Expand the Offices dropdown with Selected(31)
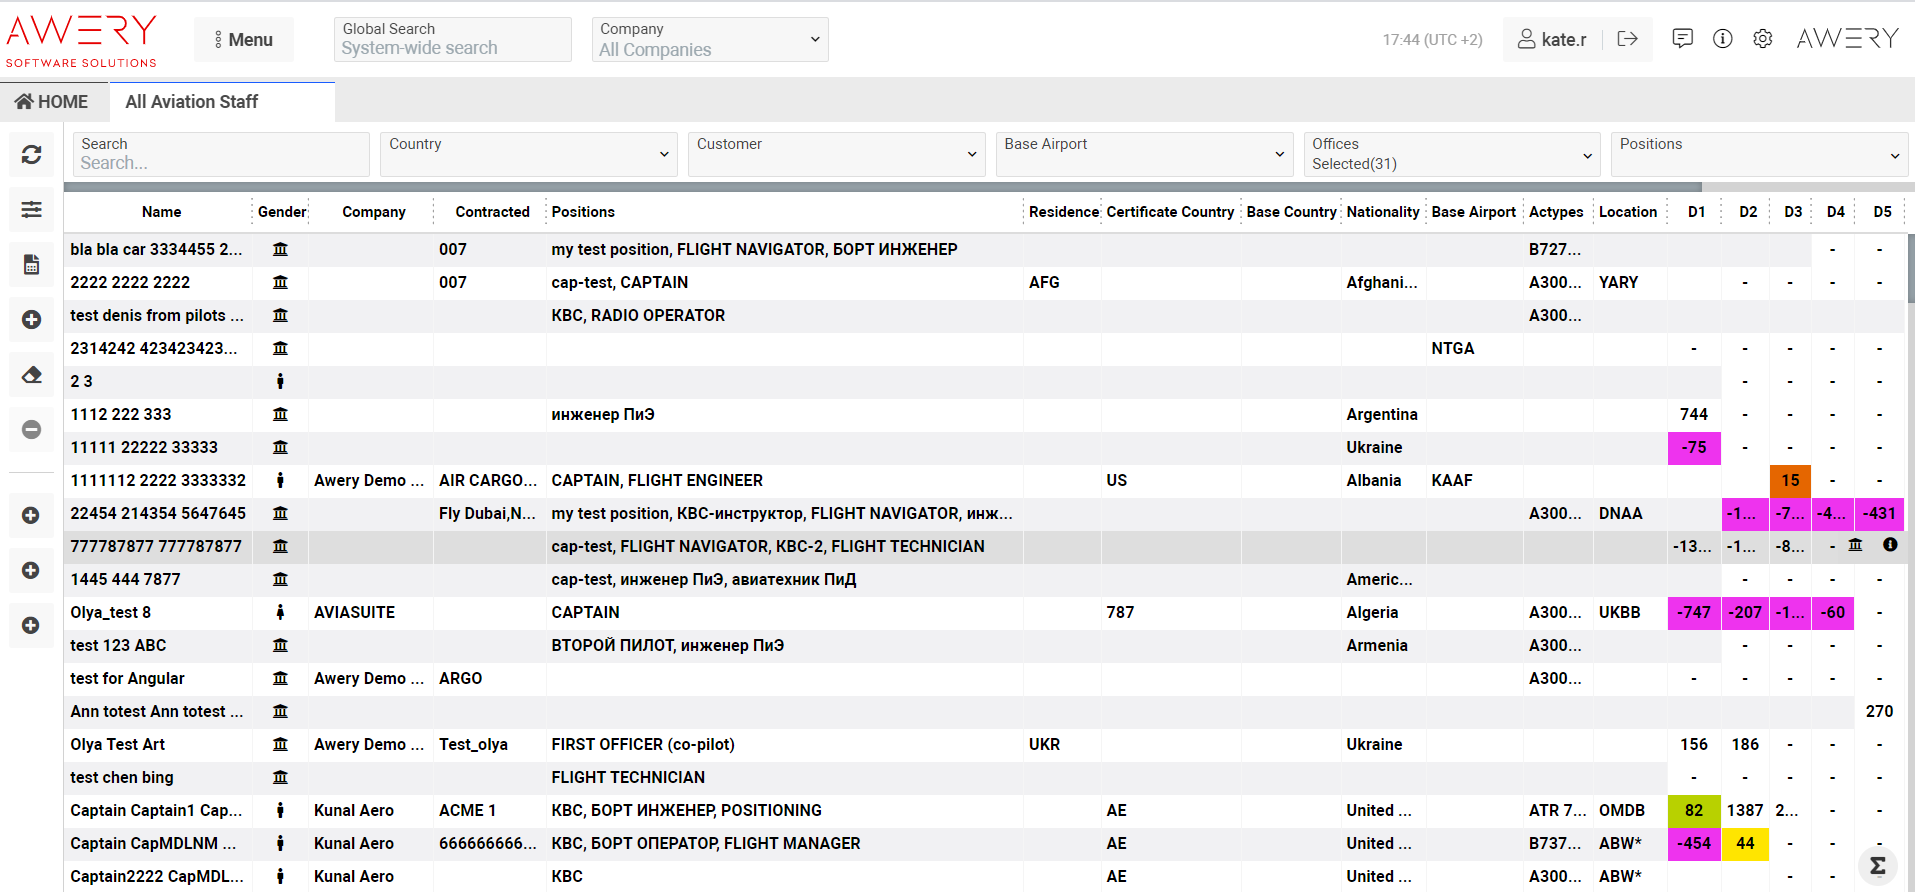This screenshot has height=892, width=1915. coord(1451,154)
